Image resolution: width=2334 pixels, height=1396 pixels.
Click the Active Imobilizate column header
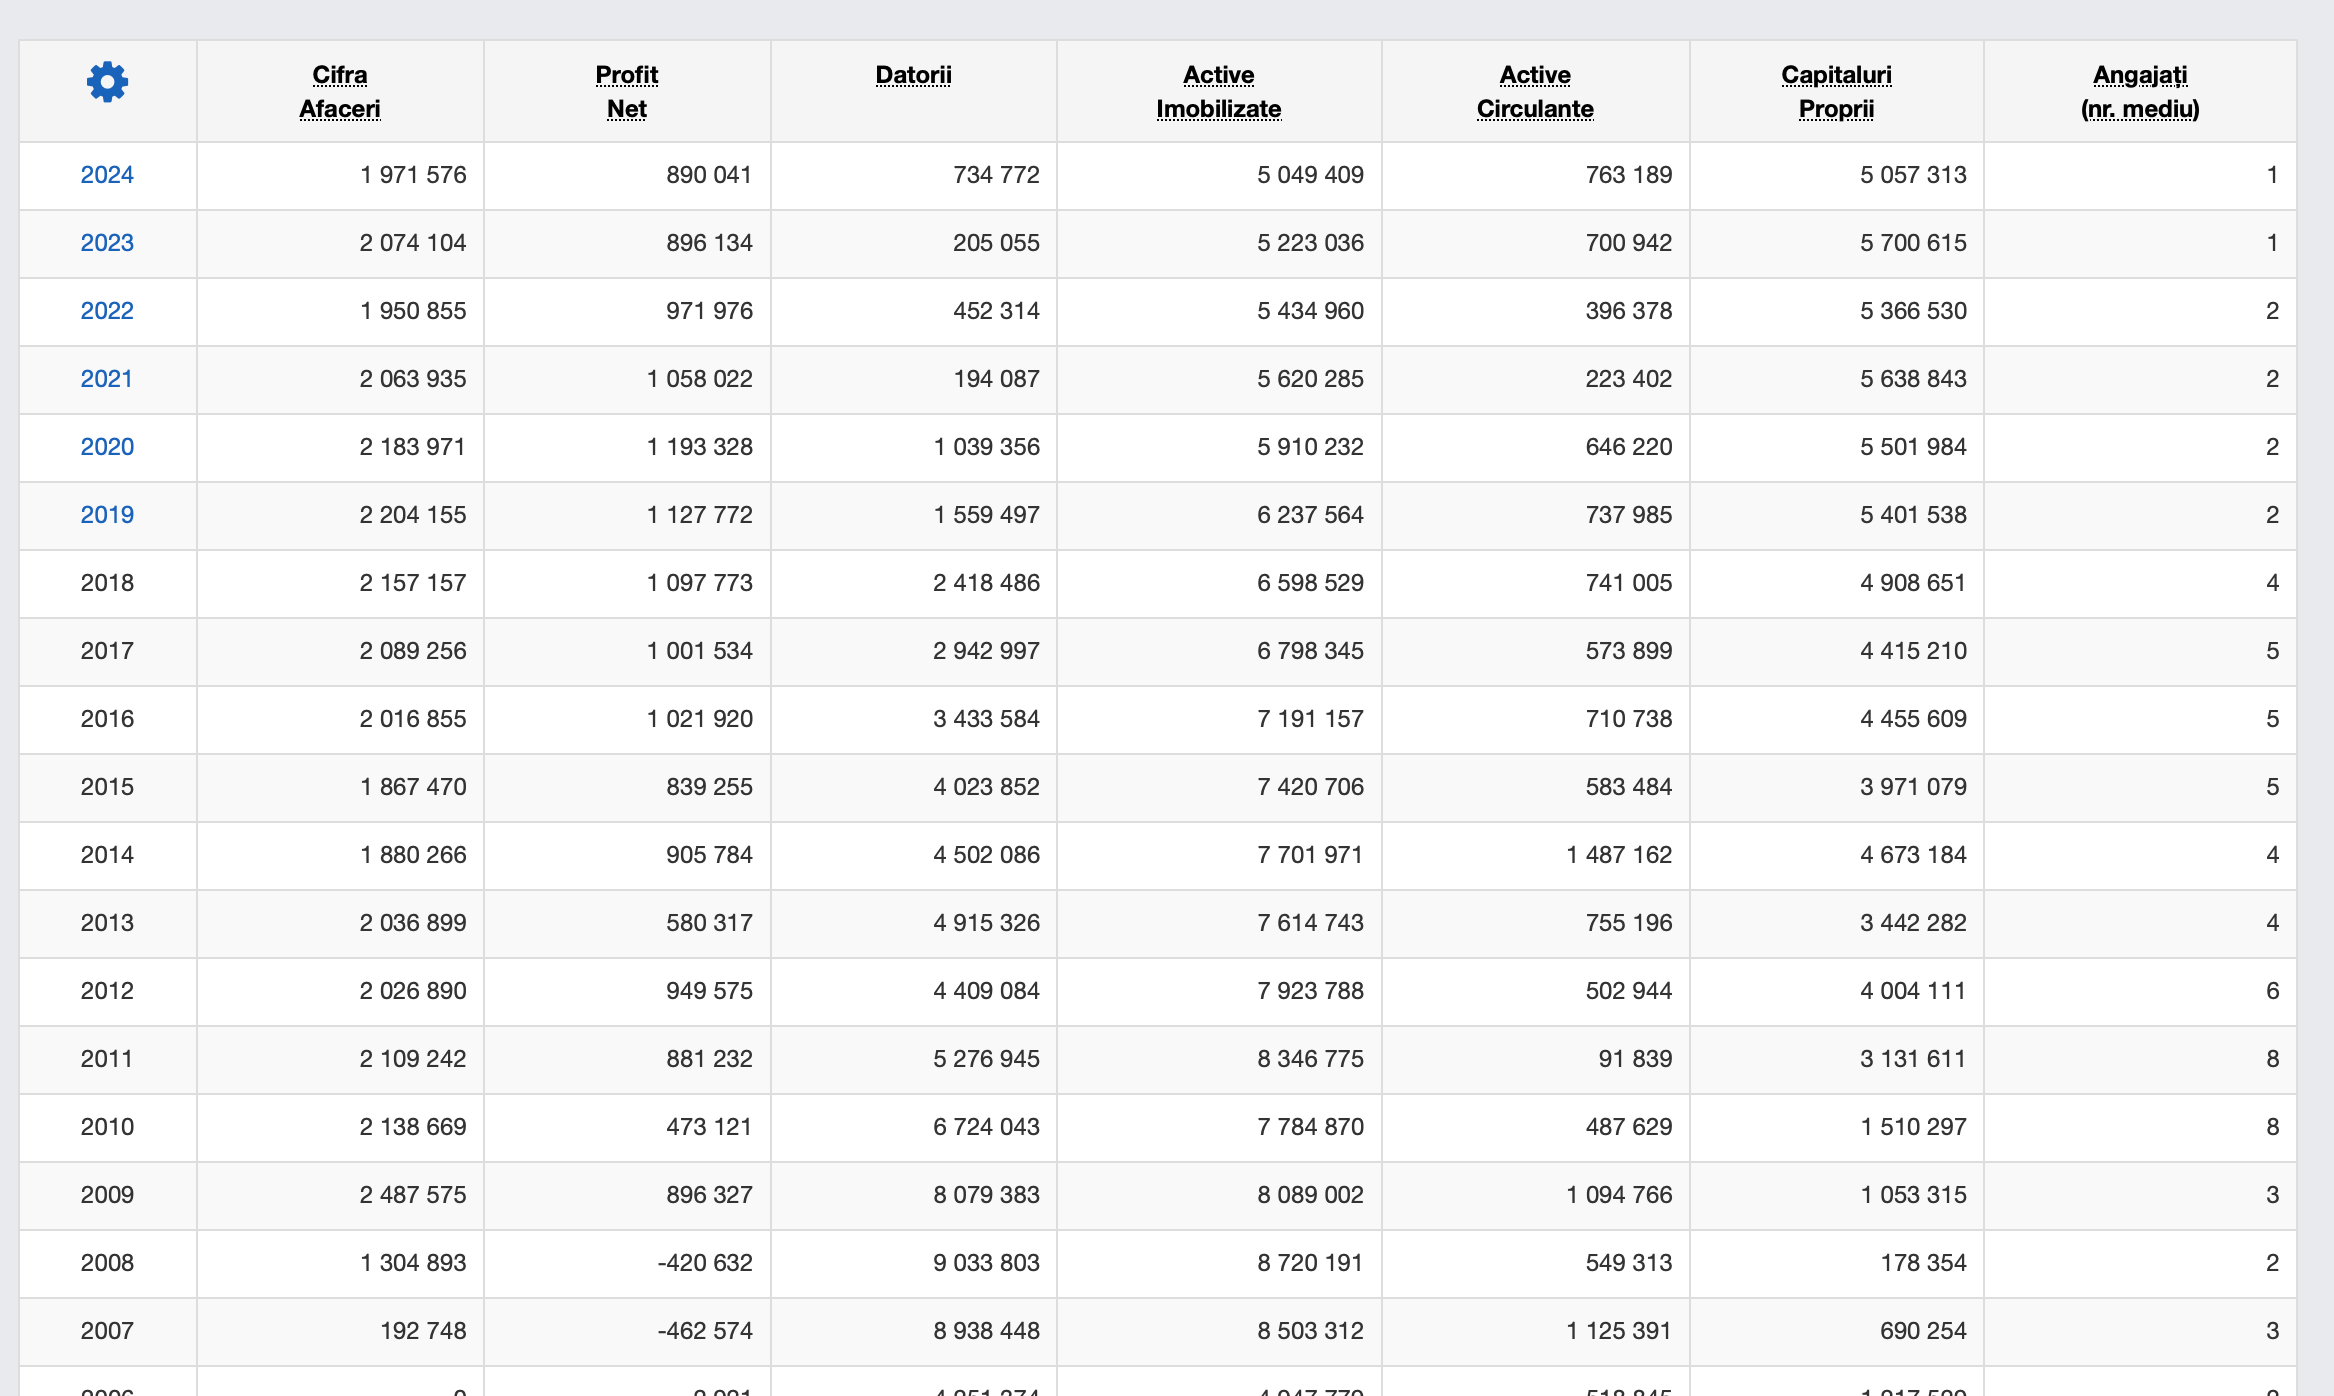(x=1219, y=92)
